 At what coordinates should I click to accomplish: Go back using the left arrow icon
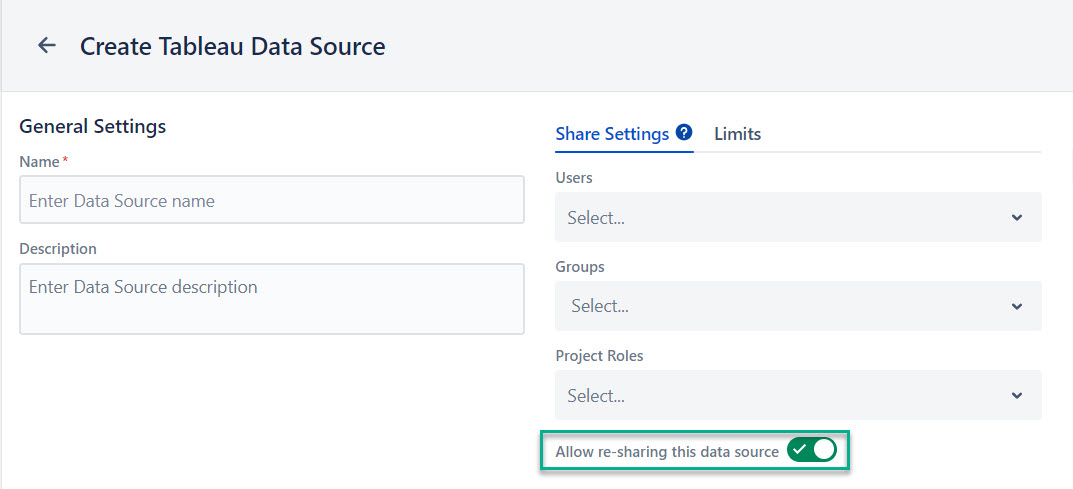47,46
